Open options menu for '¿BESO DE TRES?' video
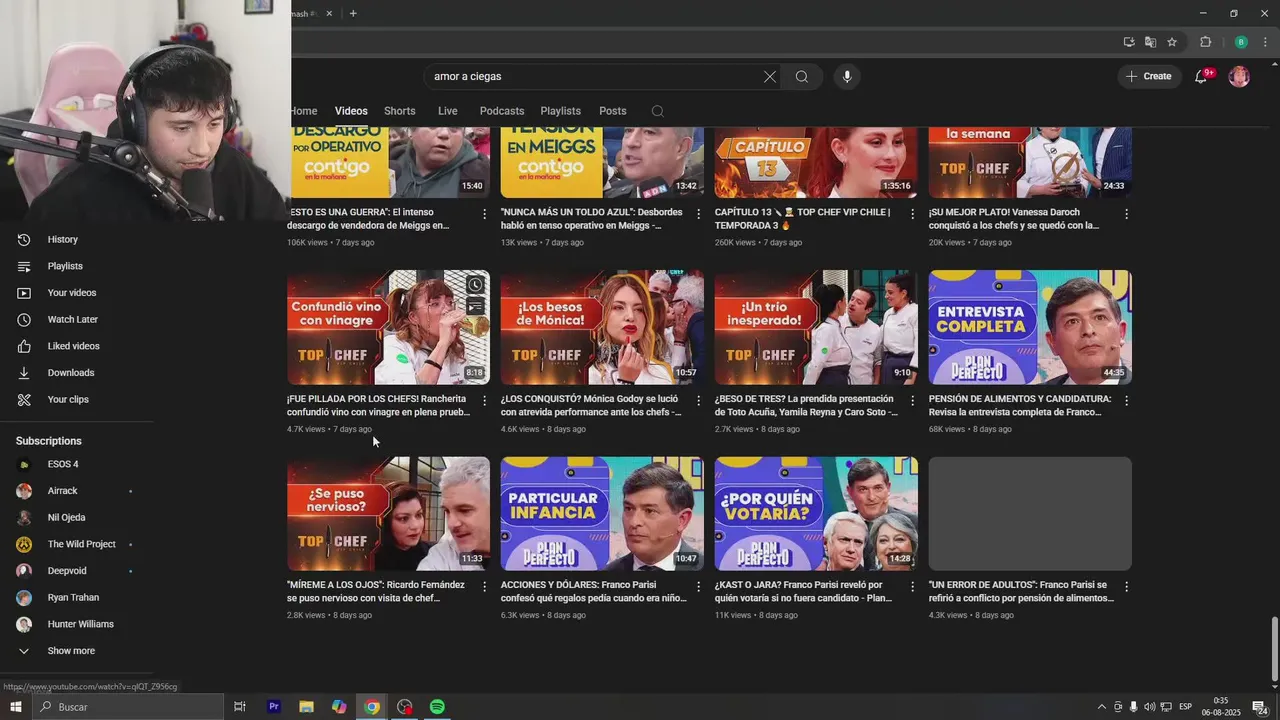 coord(913,401)
